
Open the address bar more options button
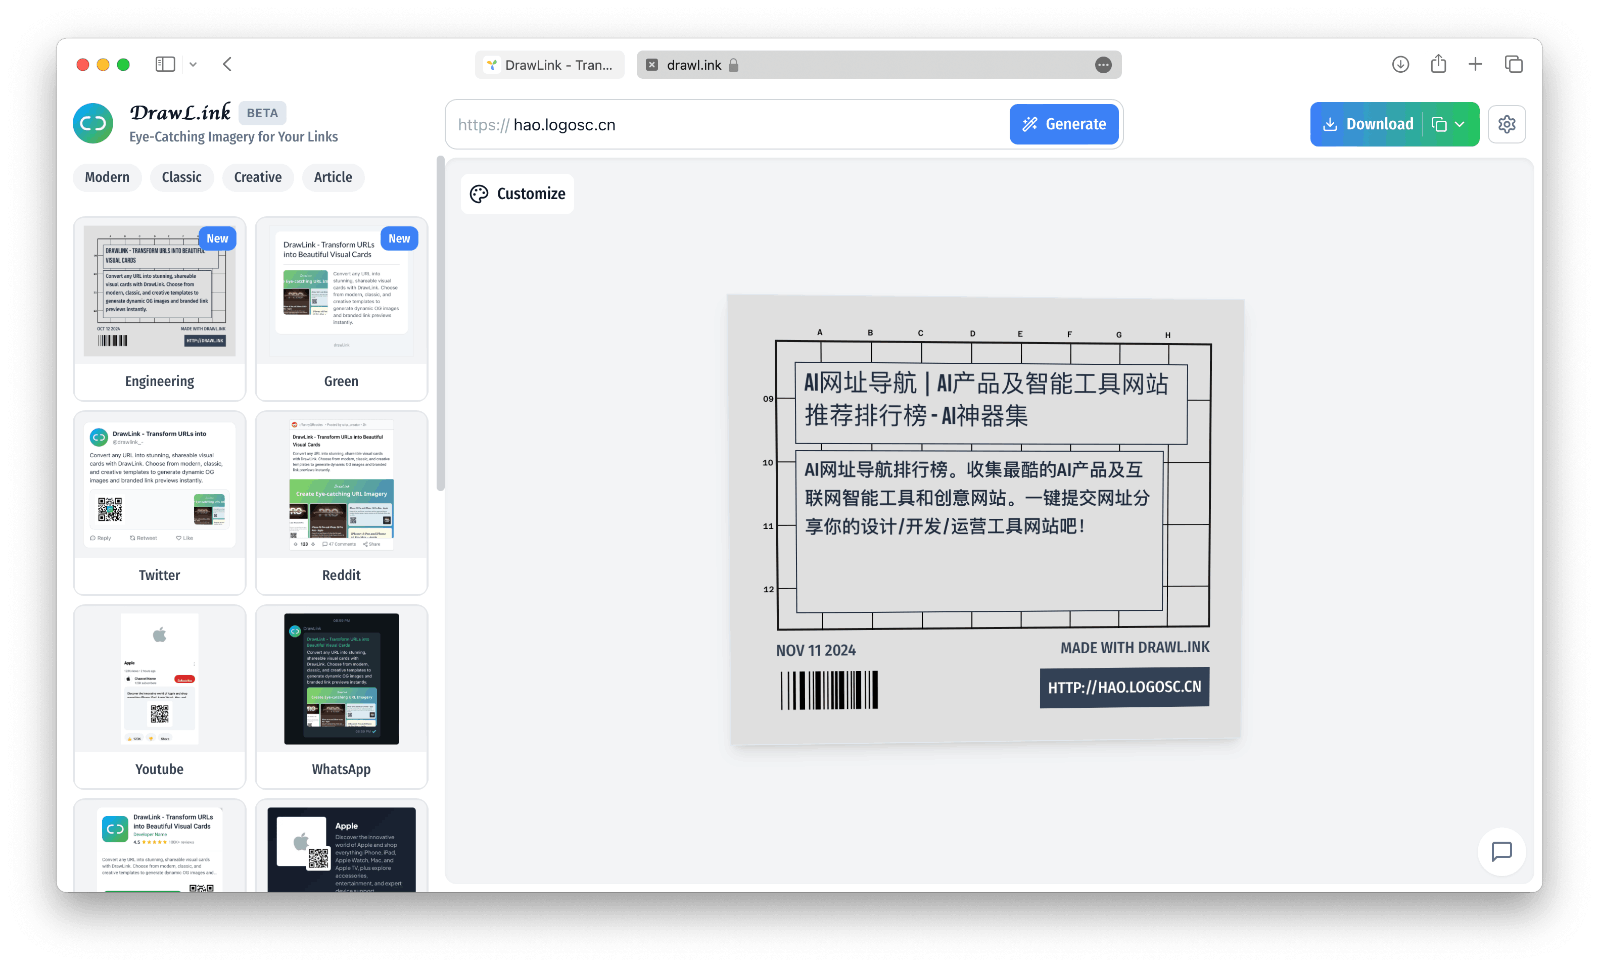(1103, 65)
